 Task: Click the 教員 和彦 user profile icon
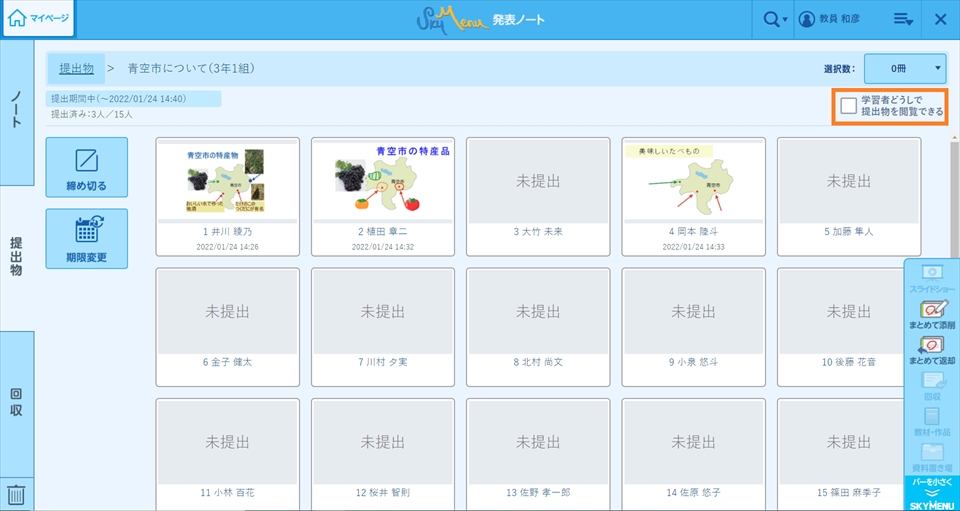click(806, 19)
